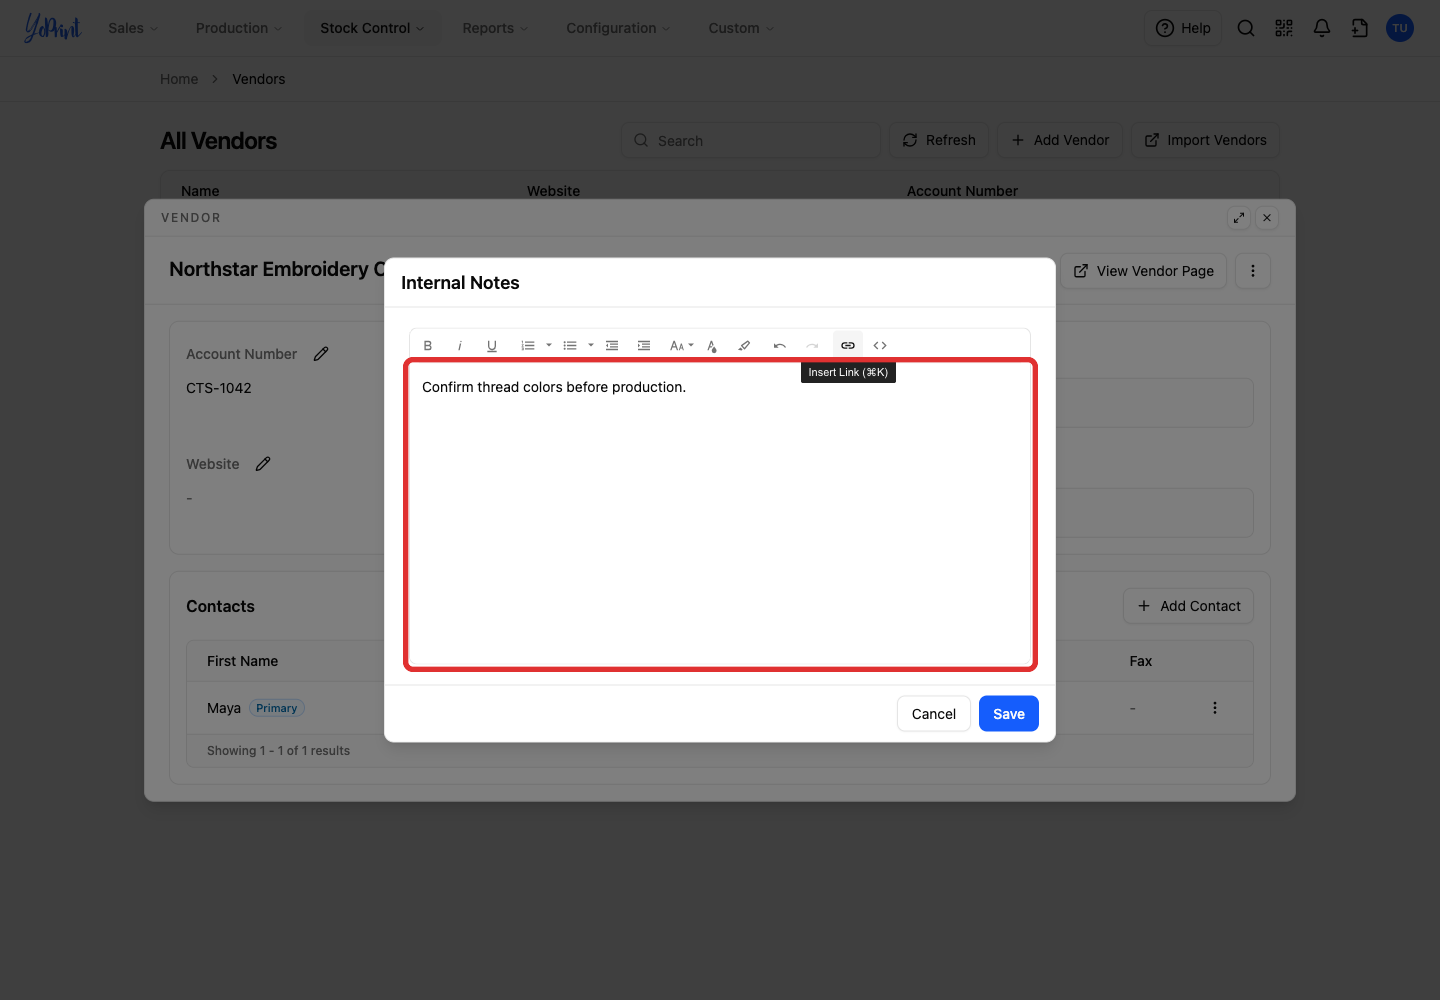Apply italic formatting in the notes editor
Viewport: 1440px width, 1000px height.
[460, 345]
